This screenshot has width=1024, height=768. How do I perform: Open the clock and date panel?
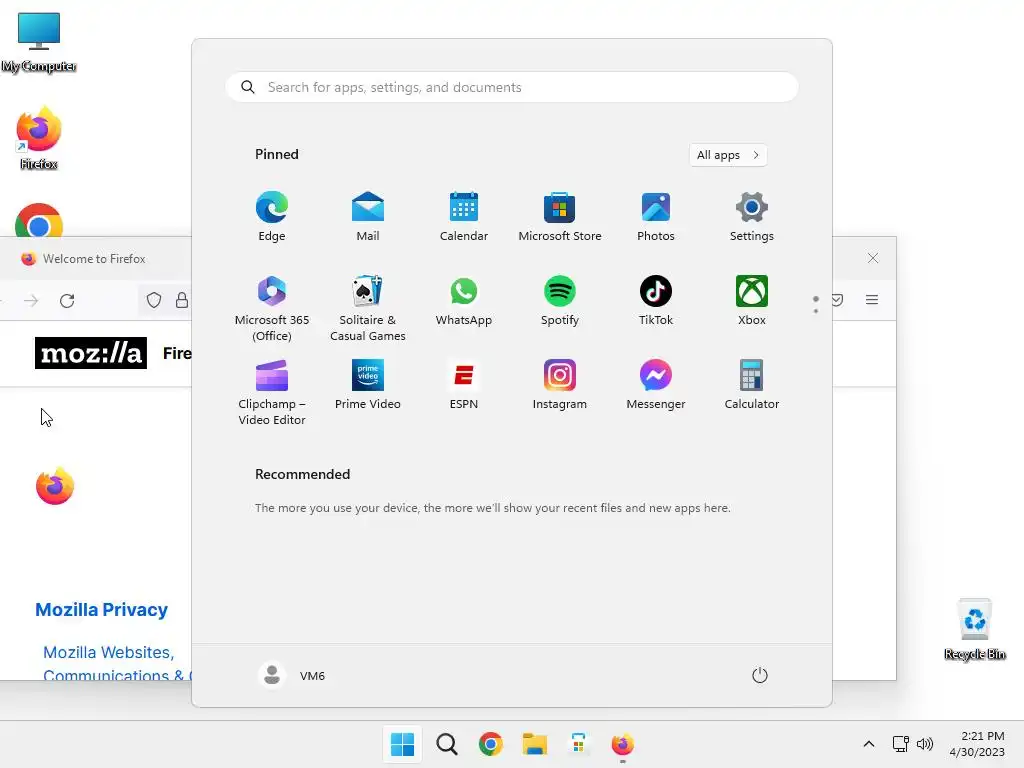pos(977,744)
